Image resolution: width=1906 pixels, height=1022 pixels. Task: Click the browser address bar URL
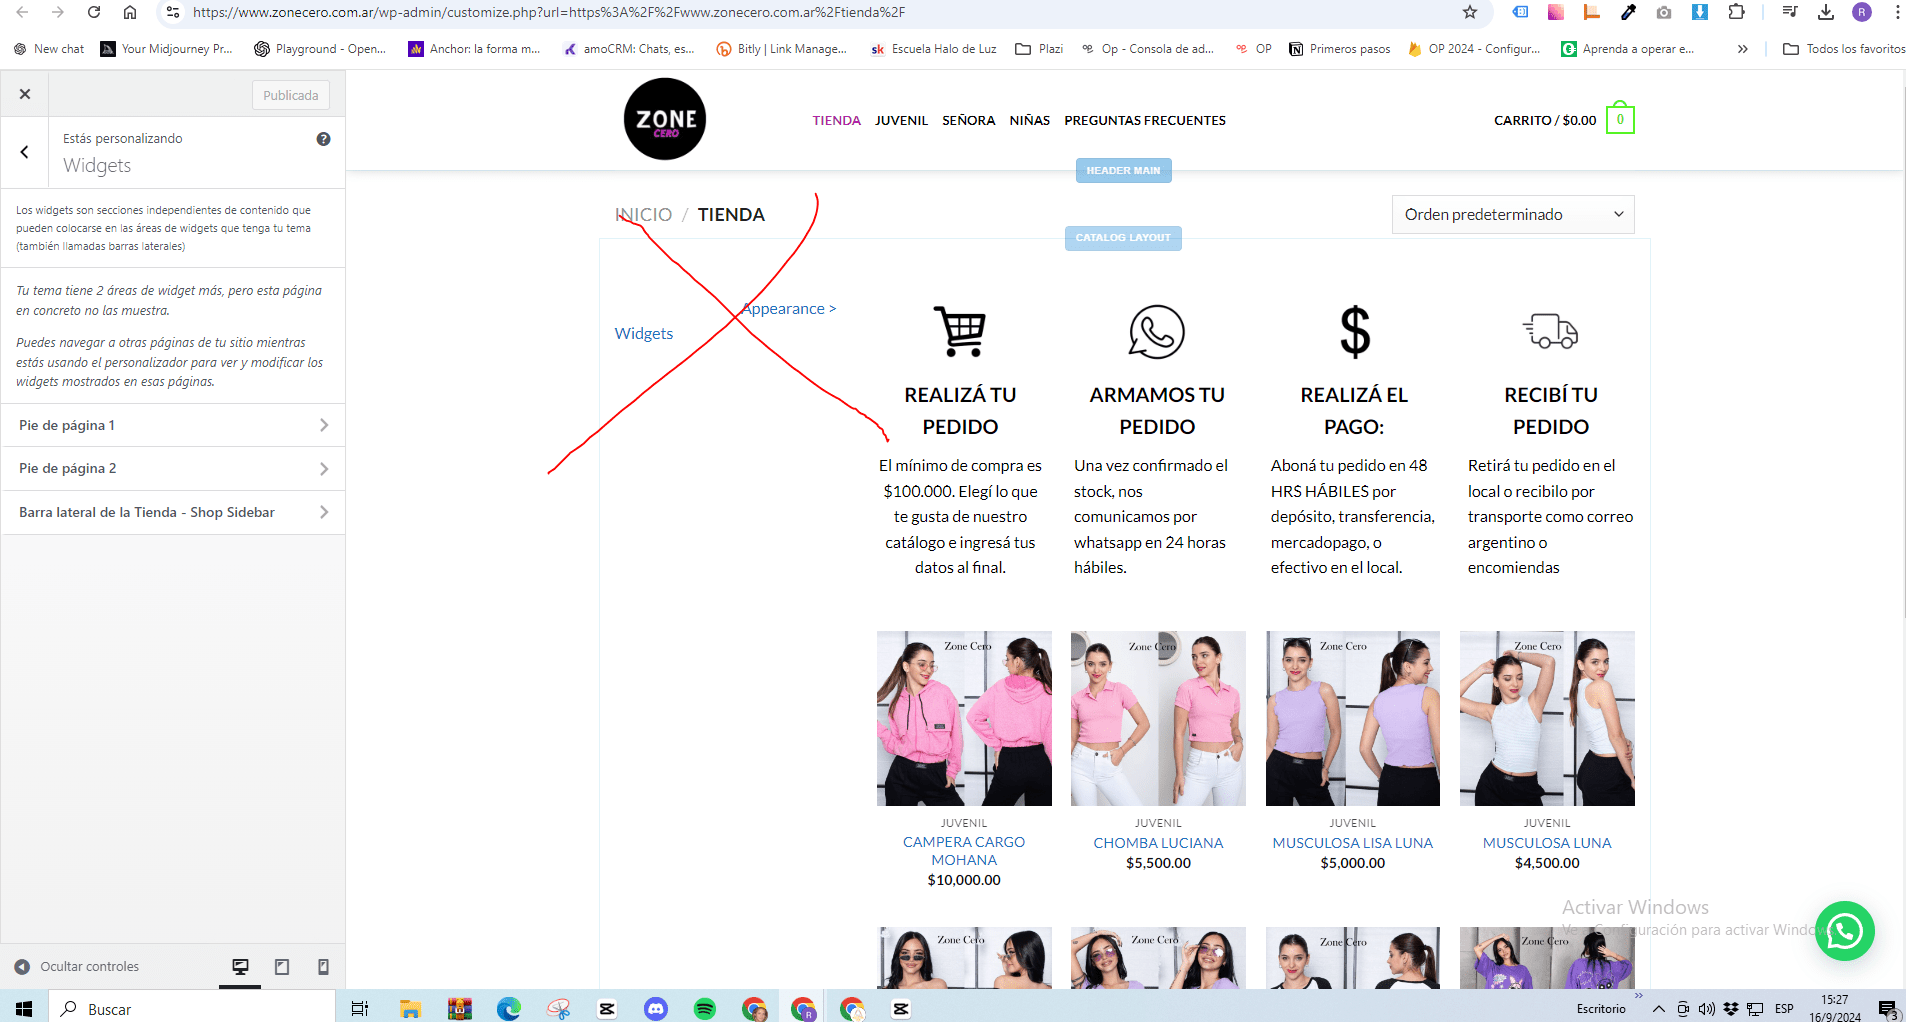(x=549, y=12)
